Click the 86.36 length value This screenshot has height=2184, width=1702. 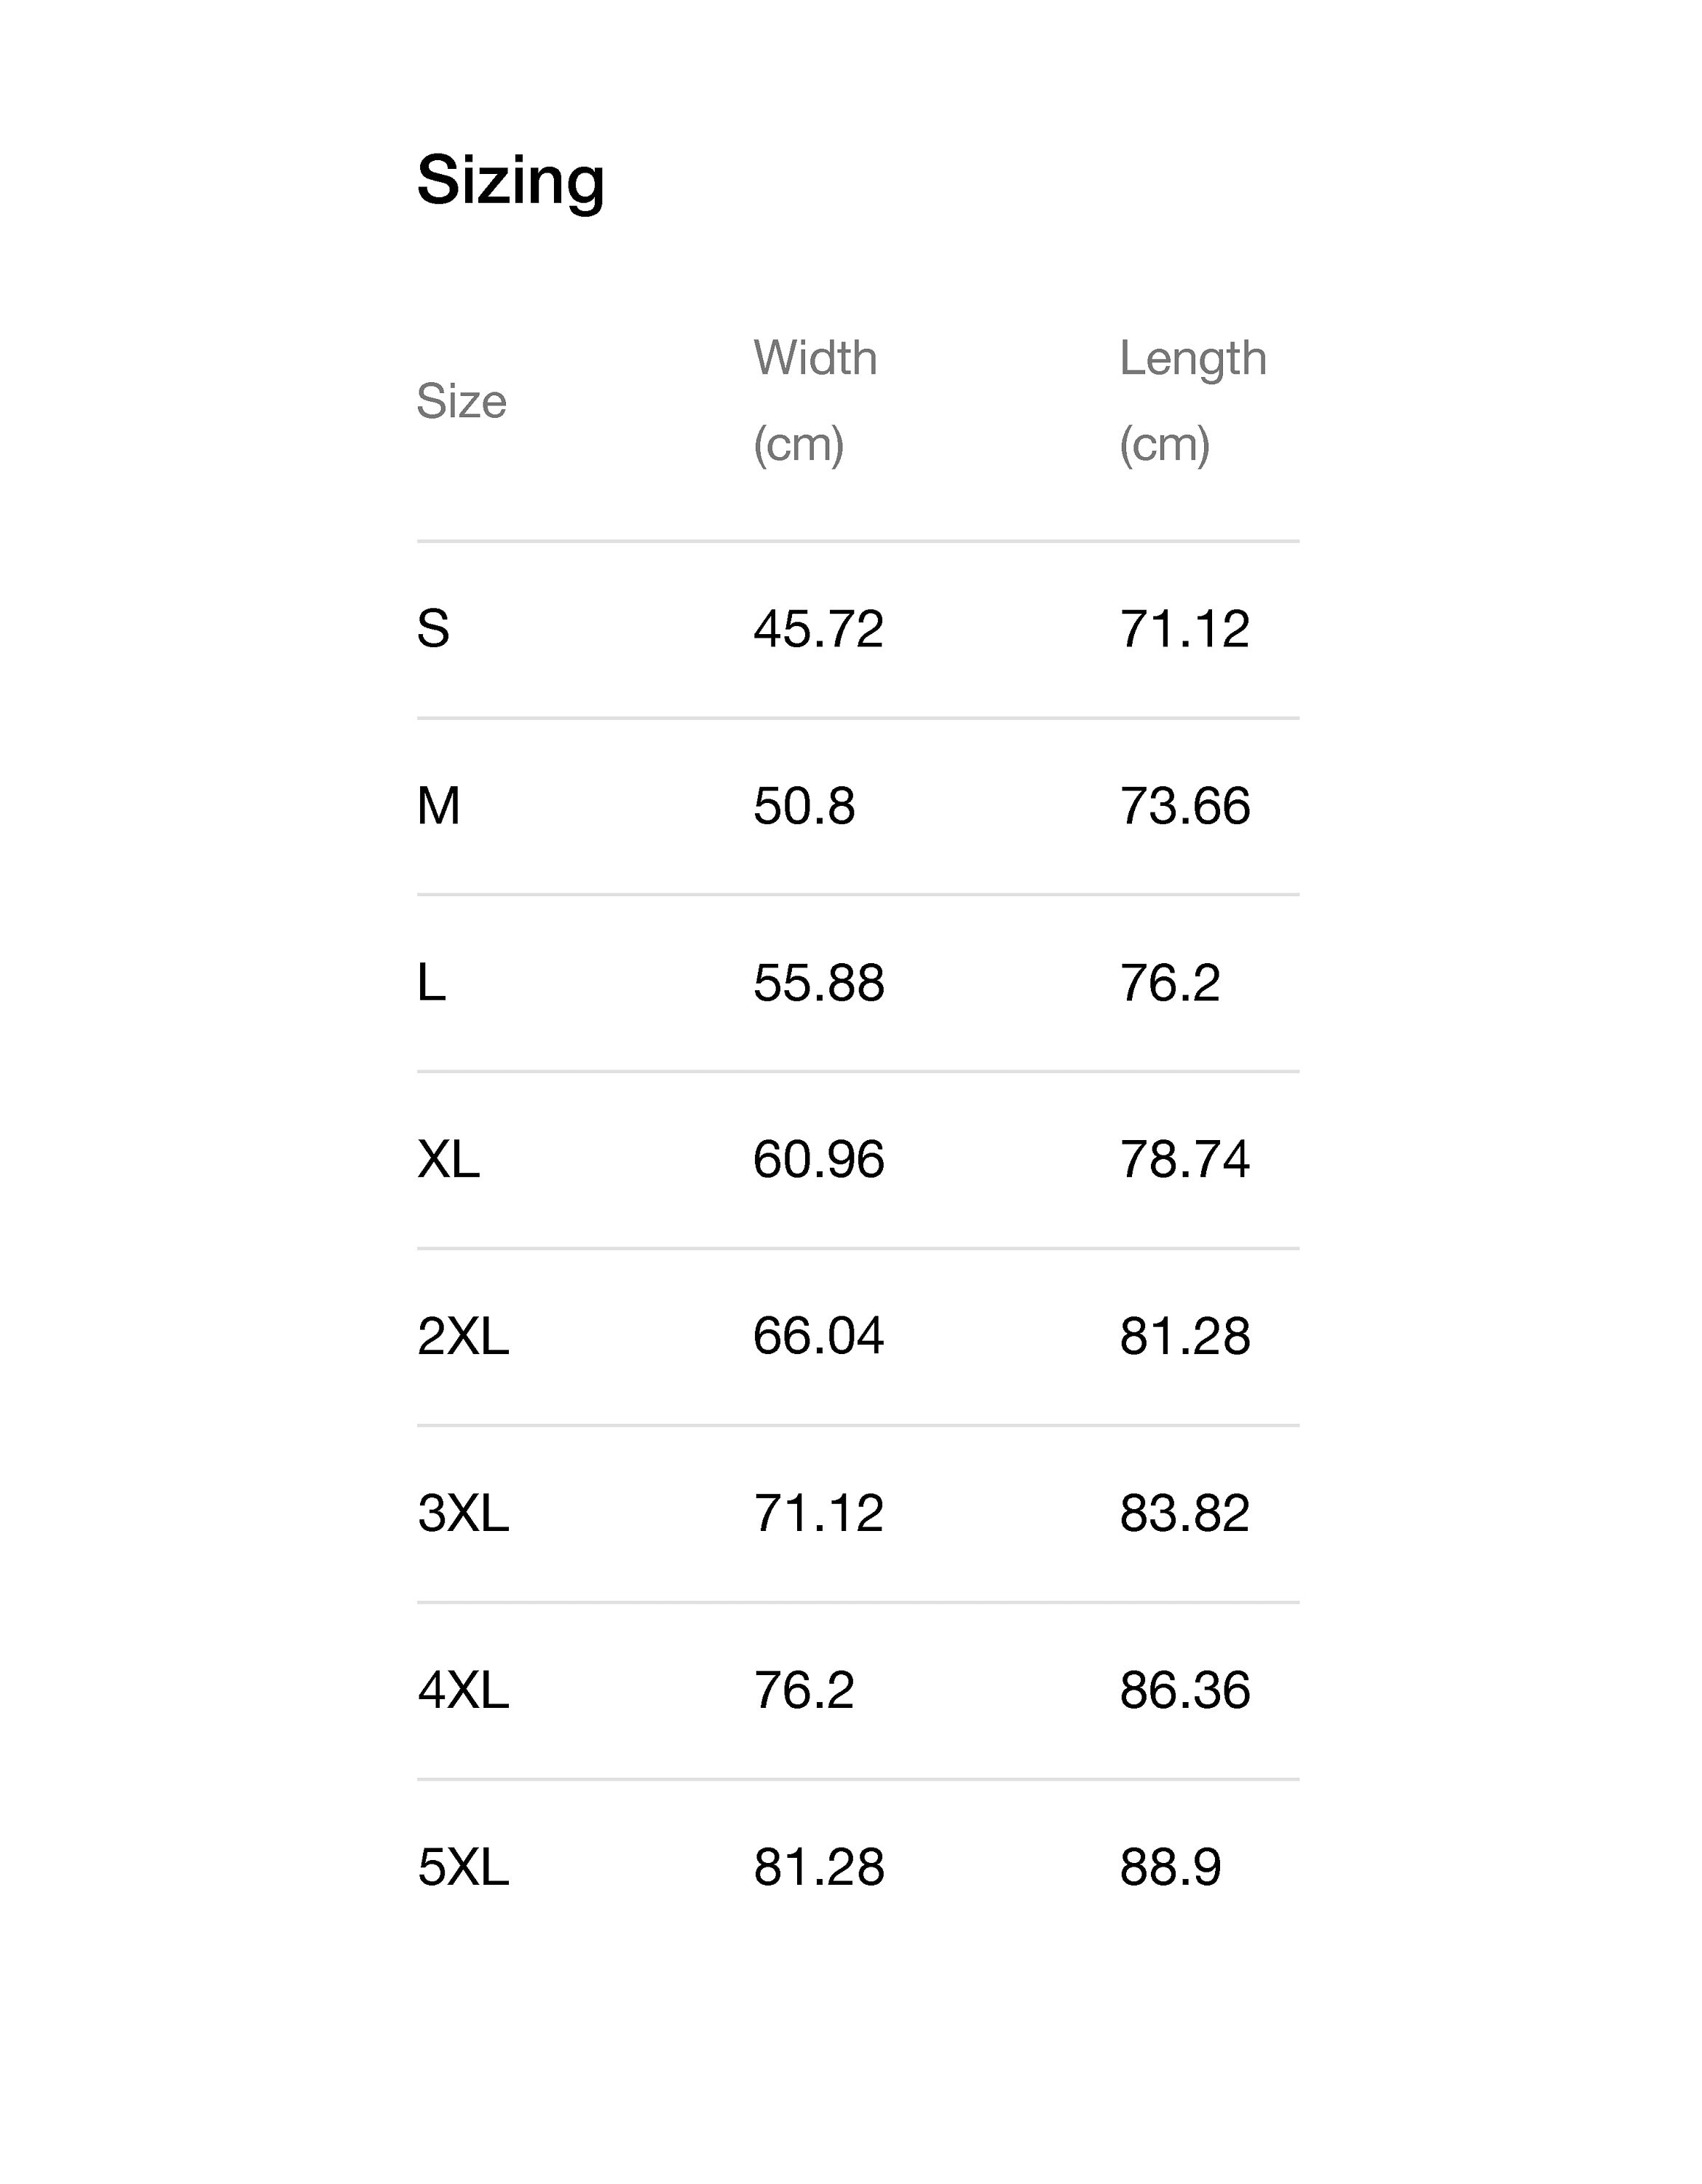[x=1184, y=1690]
